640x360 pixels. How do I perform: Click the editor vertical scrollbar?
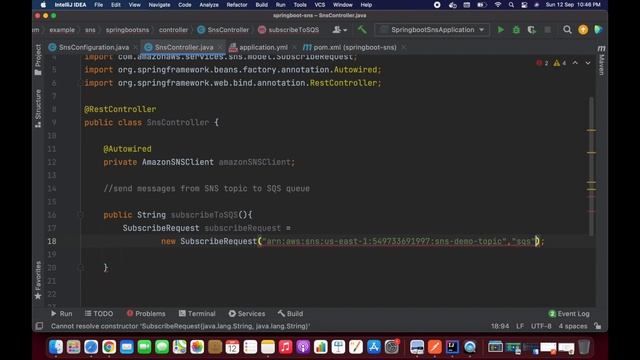click(x=591, y=166)
